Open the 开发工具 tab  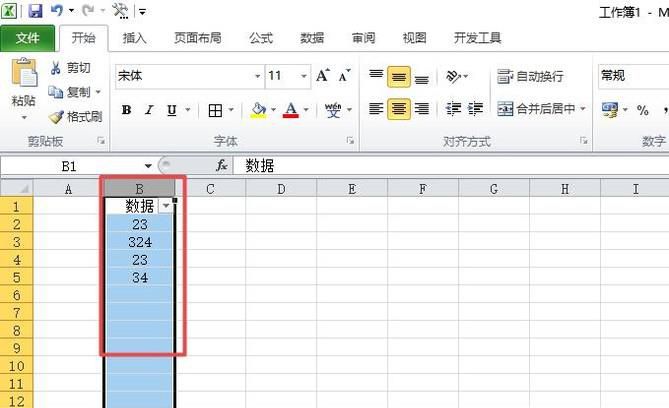pos(477,38)
